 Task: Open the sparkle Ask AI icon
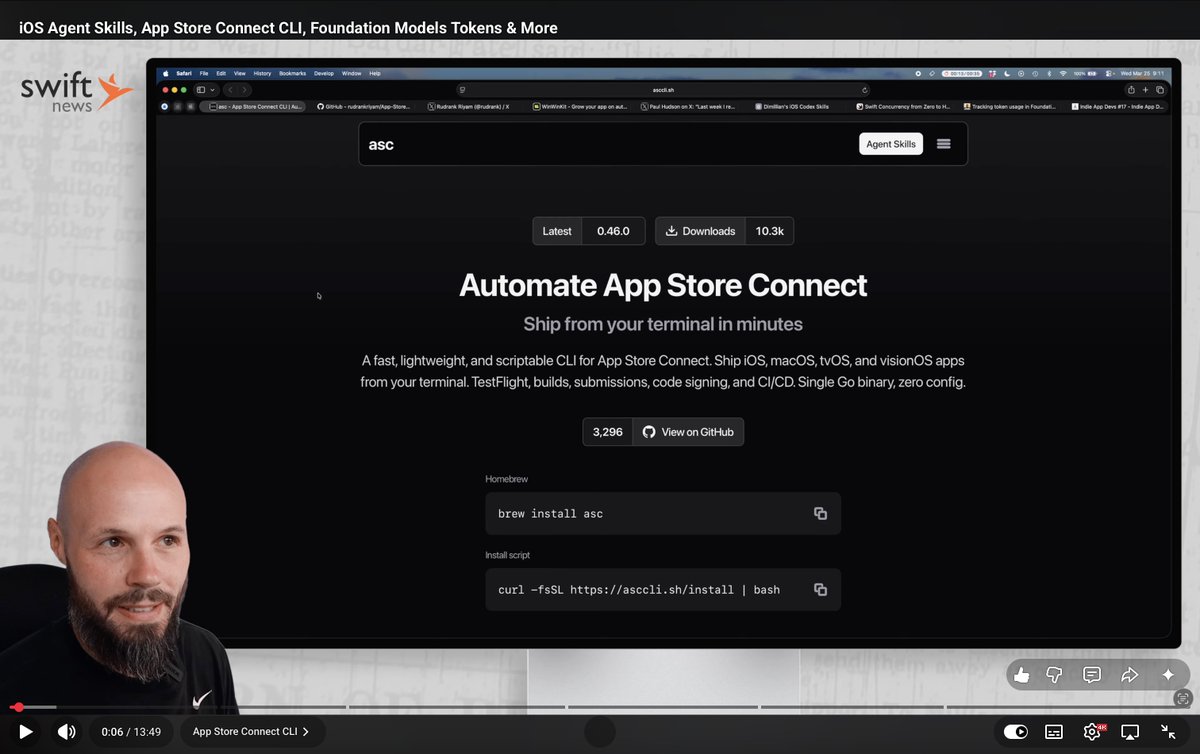point(1168,675)
